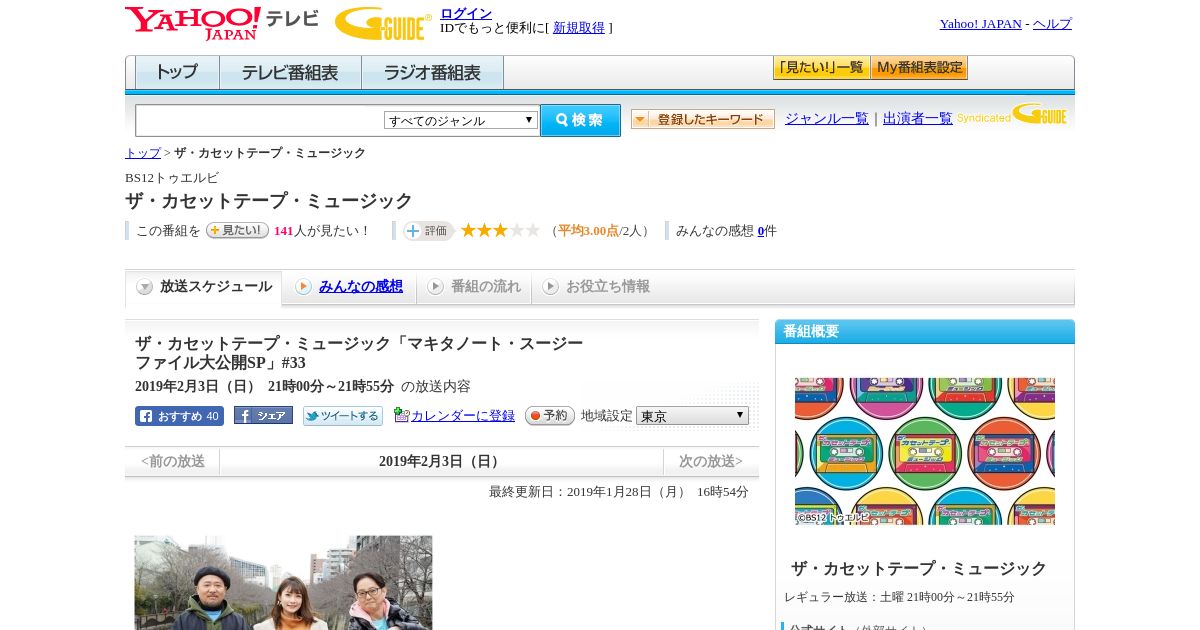Expand the 登録したキーワード dropdown
This screenshot has height=630, width=1200.
[702, 119]
